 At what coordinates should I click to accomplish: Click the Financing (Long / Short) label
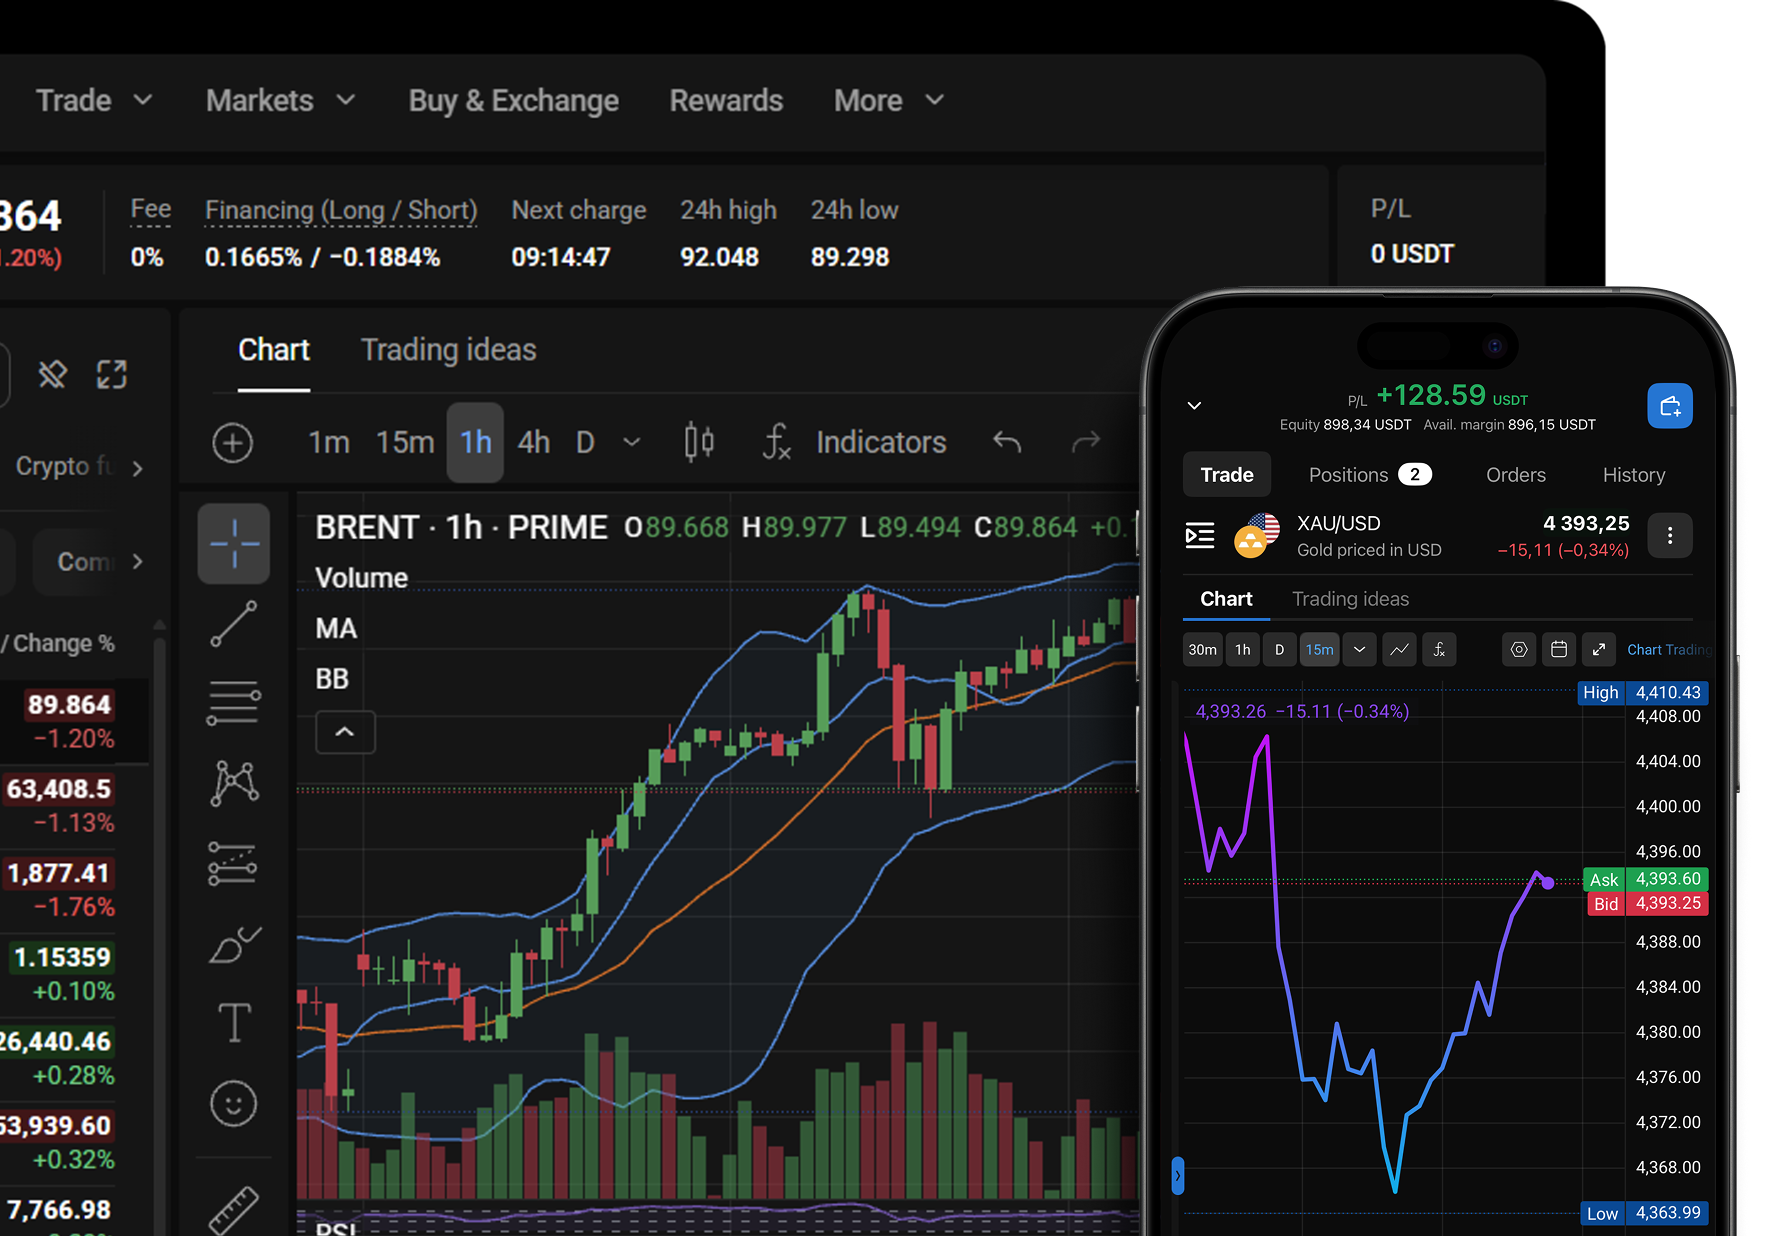(x=341, y=210)
